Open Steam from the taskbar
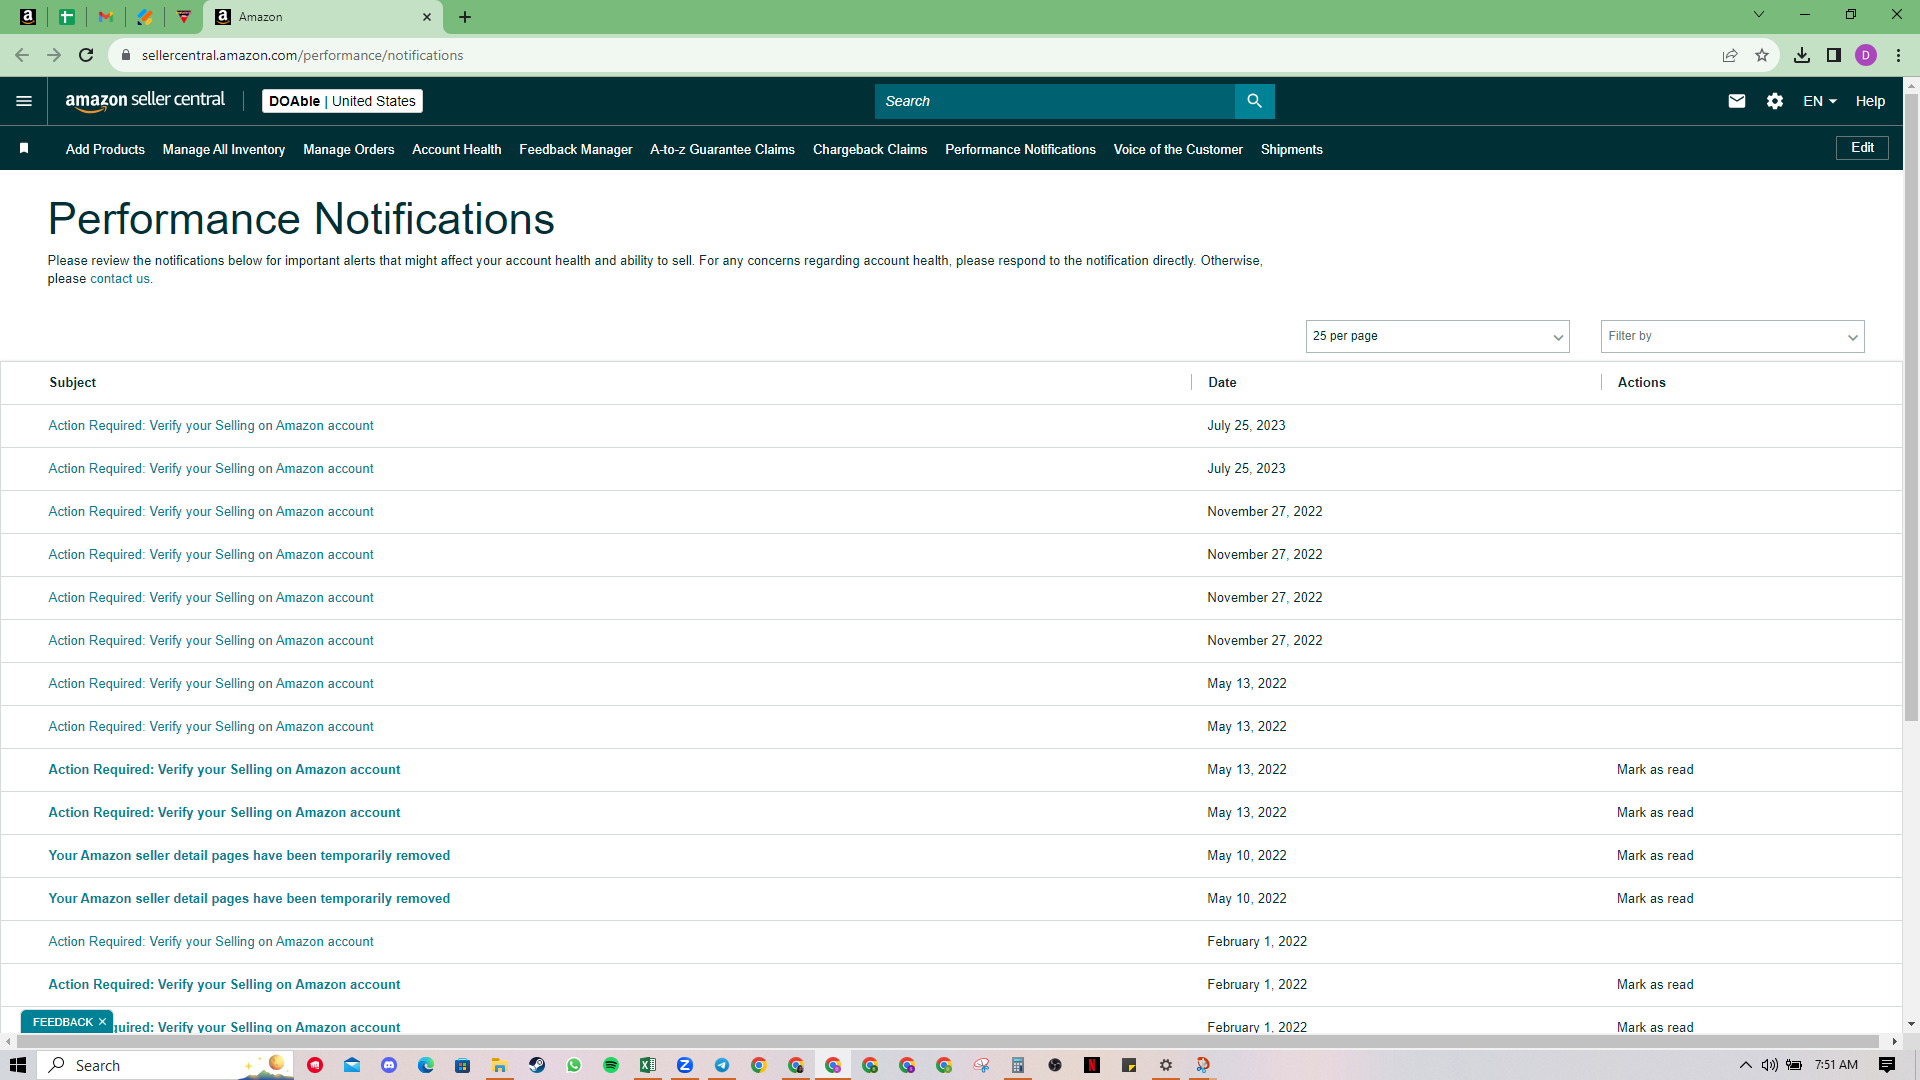1920x1080 pixels. pos(537,1065)
